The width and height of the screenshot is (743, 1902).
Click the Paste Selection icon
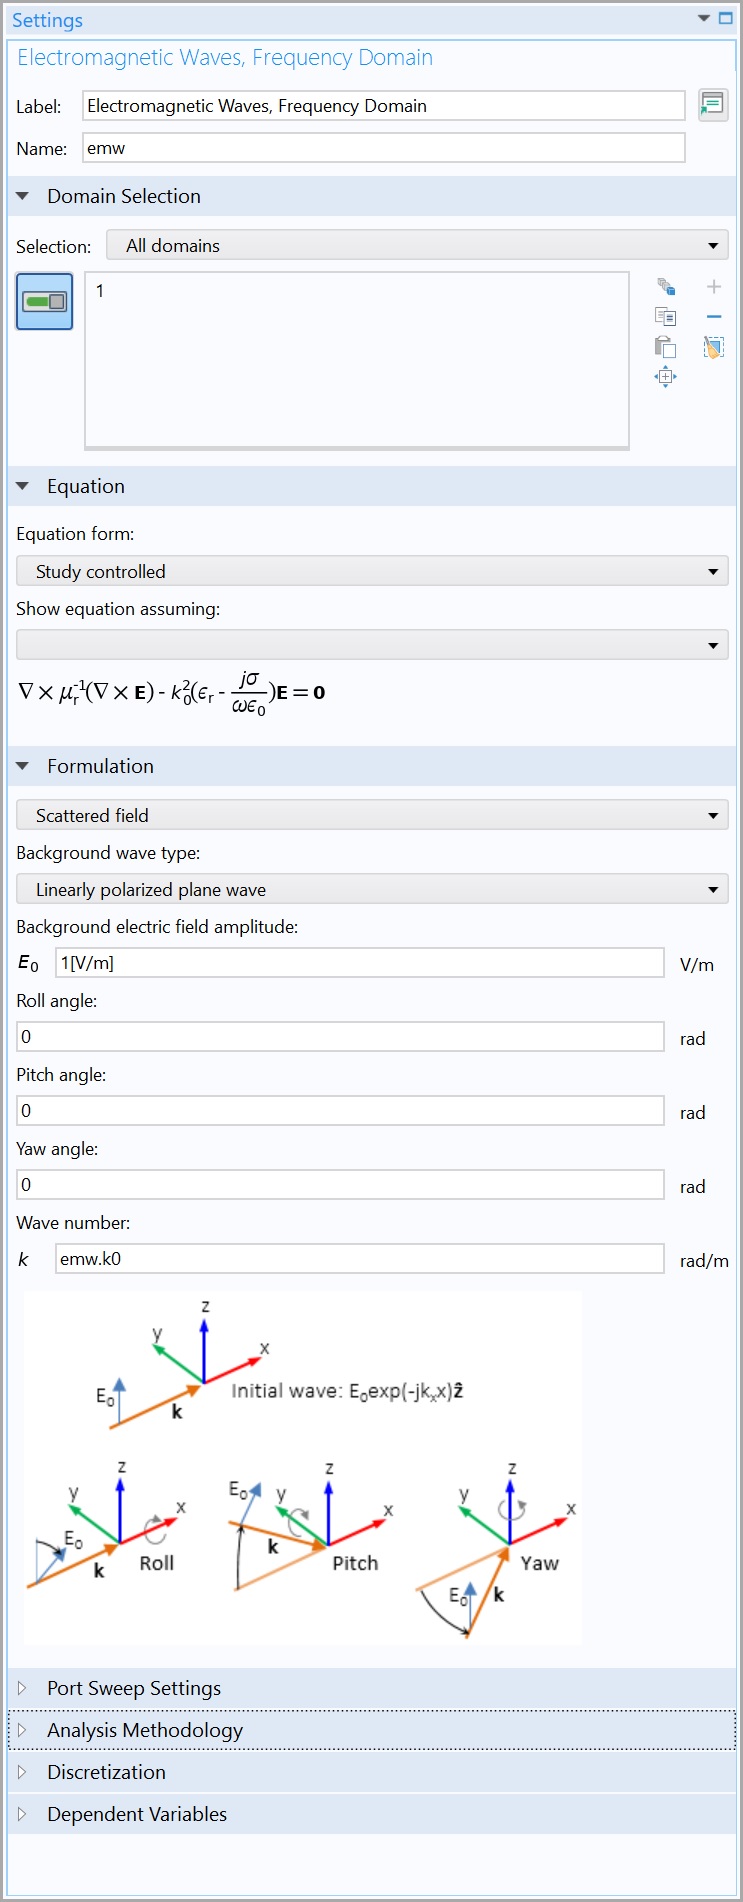coord(666,347)
